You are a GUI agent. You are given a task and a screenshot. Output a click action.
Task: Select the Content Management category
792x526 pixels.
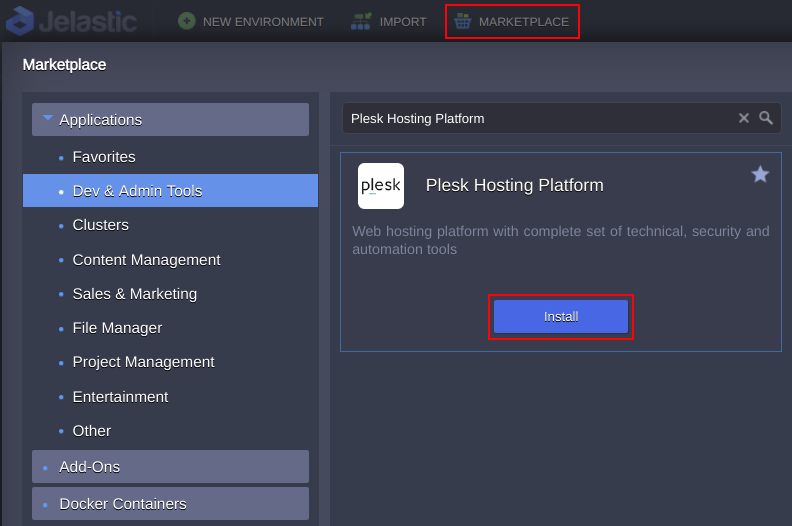[170, 260]
